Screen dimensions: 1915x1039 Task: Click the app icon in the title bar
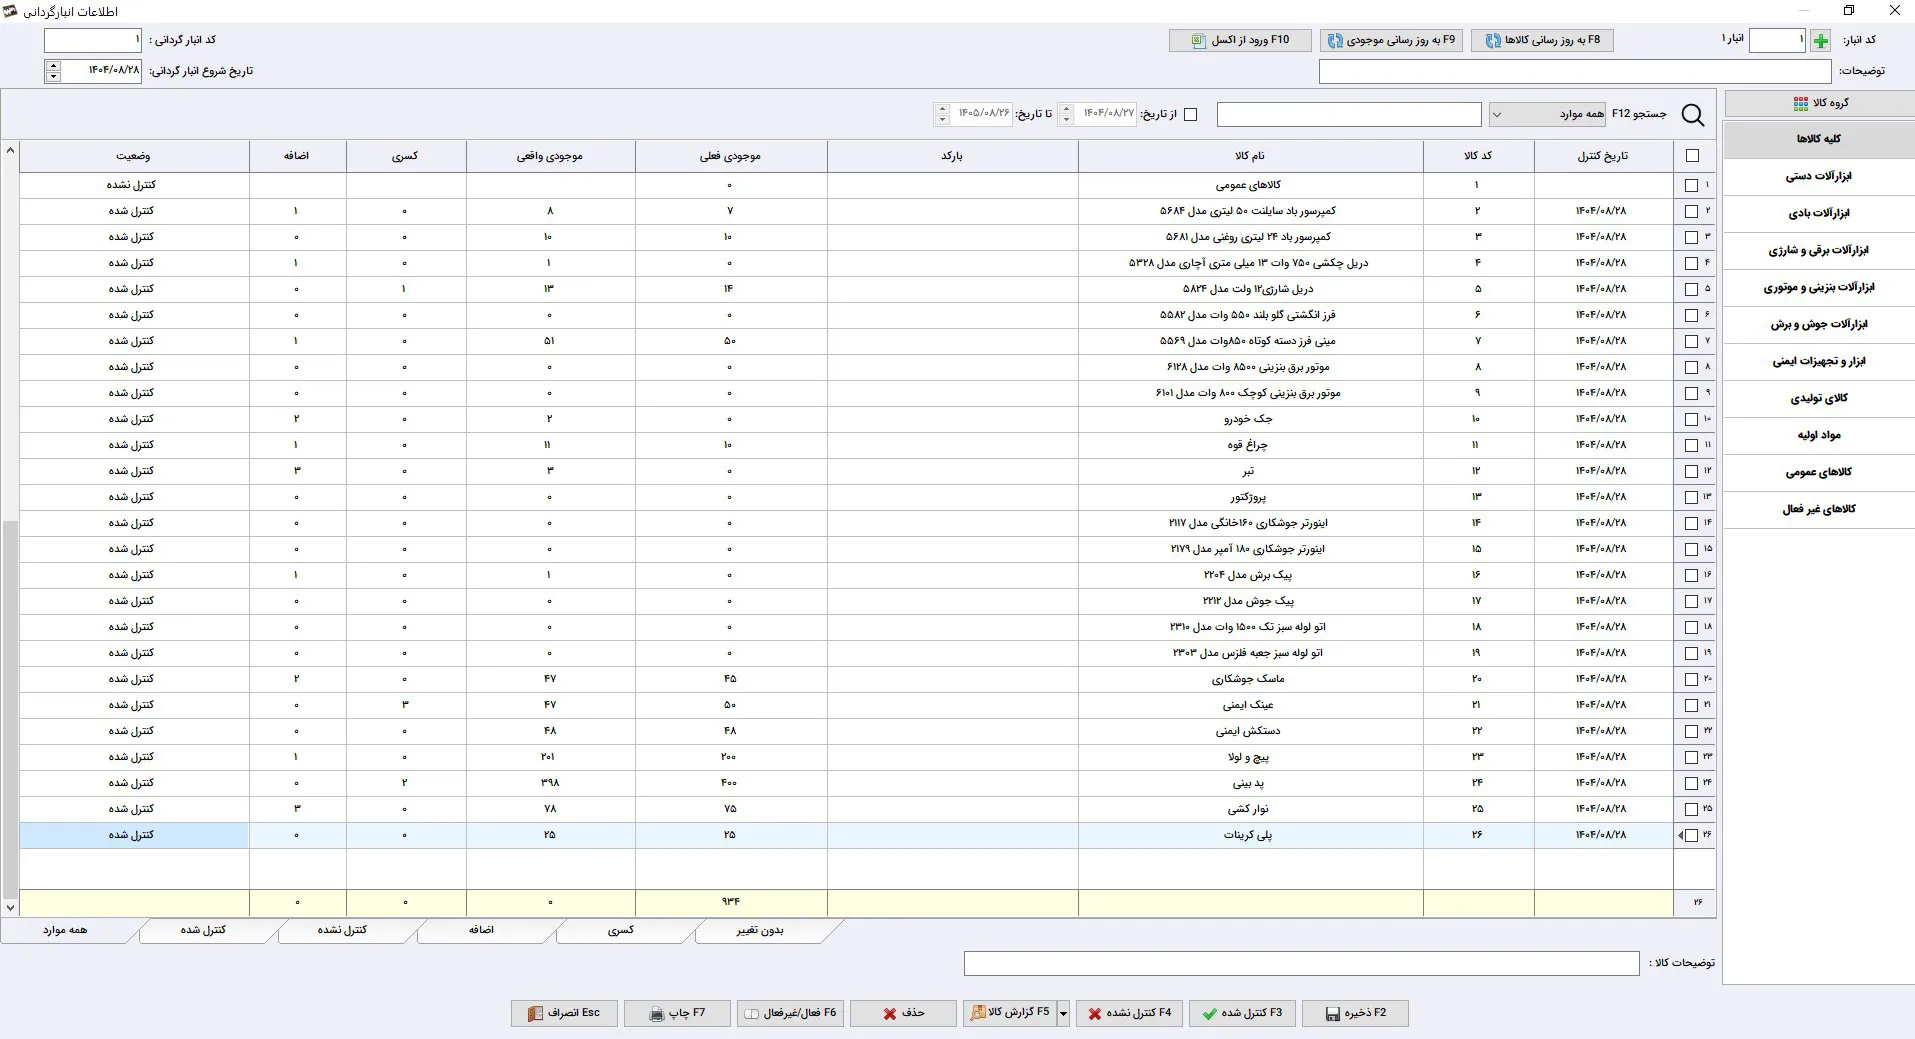11,11
